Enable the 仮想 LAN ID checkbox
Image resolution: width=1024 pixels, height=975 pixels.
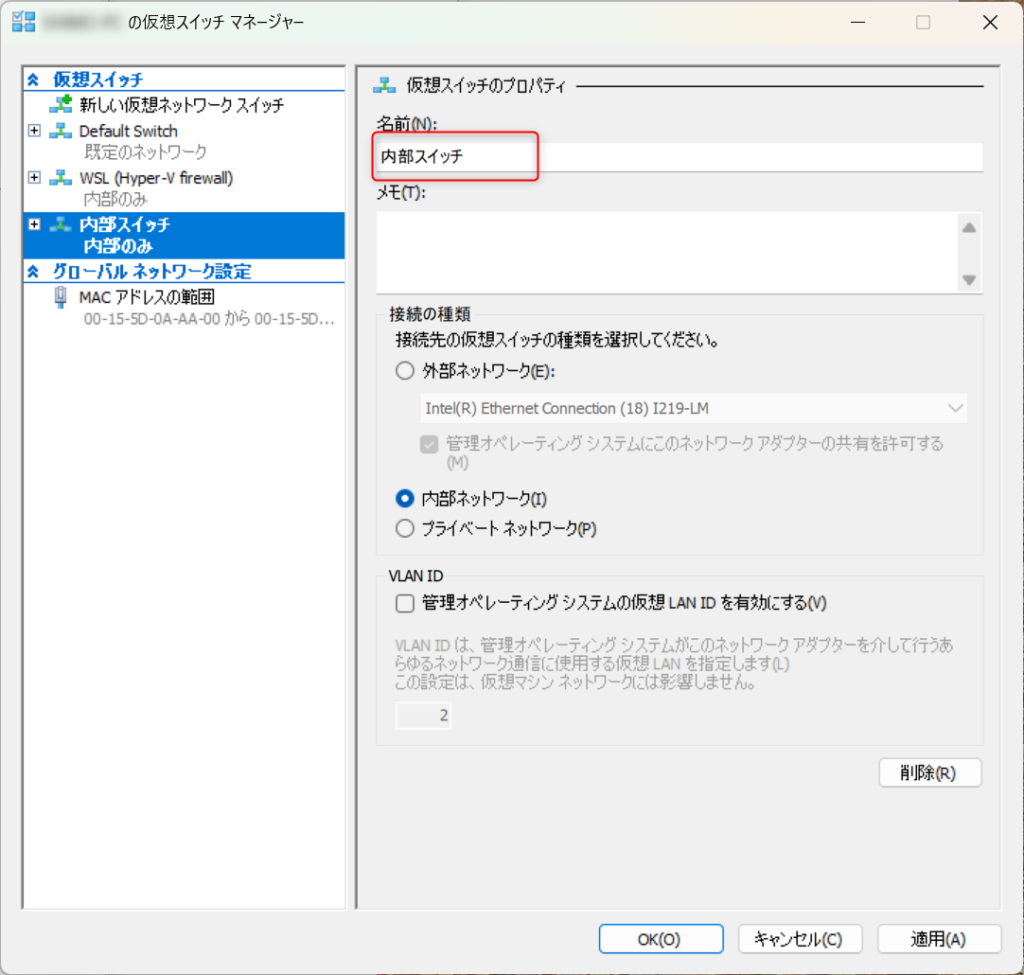pos(405,603)
